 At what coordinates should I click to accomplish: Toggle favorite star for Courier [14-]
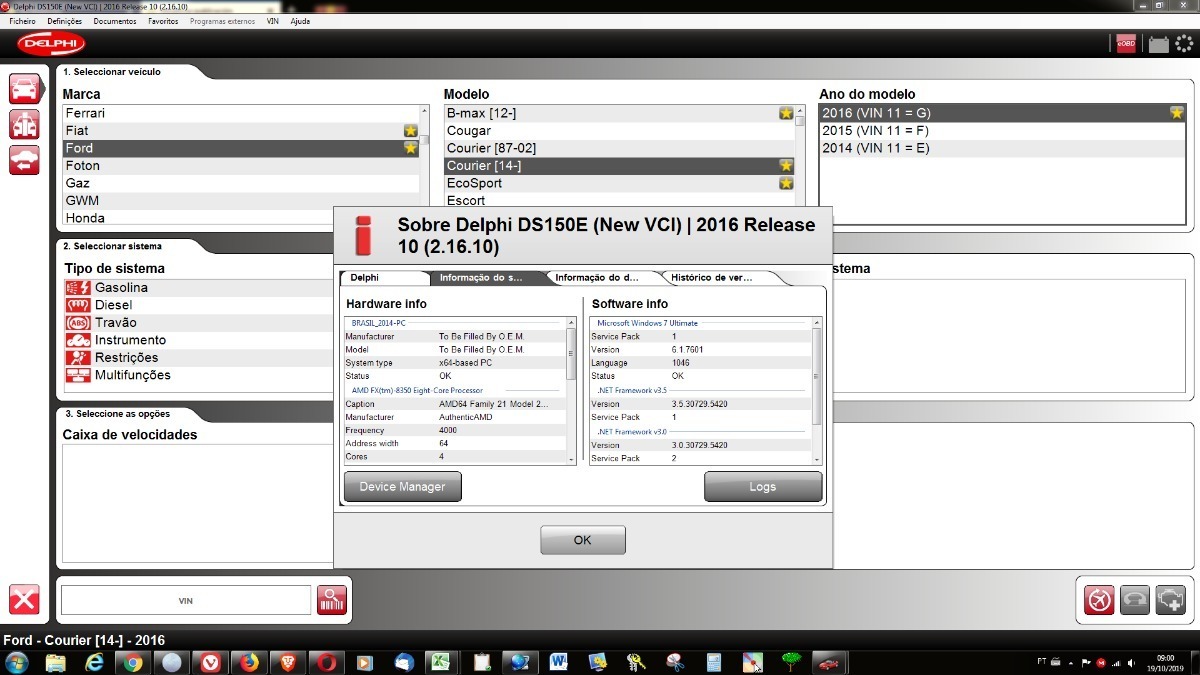(786, 166)
